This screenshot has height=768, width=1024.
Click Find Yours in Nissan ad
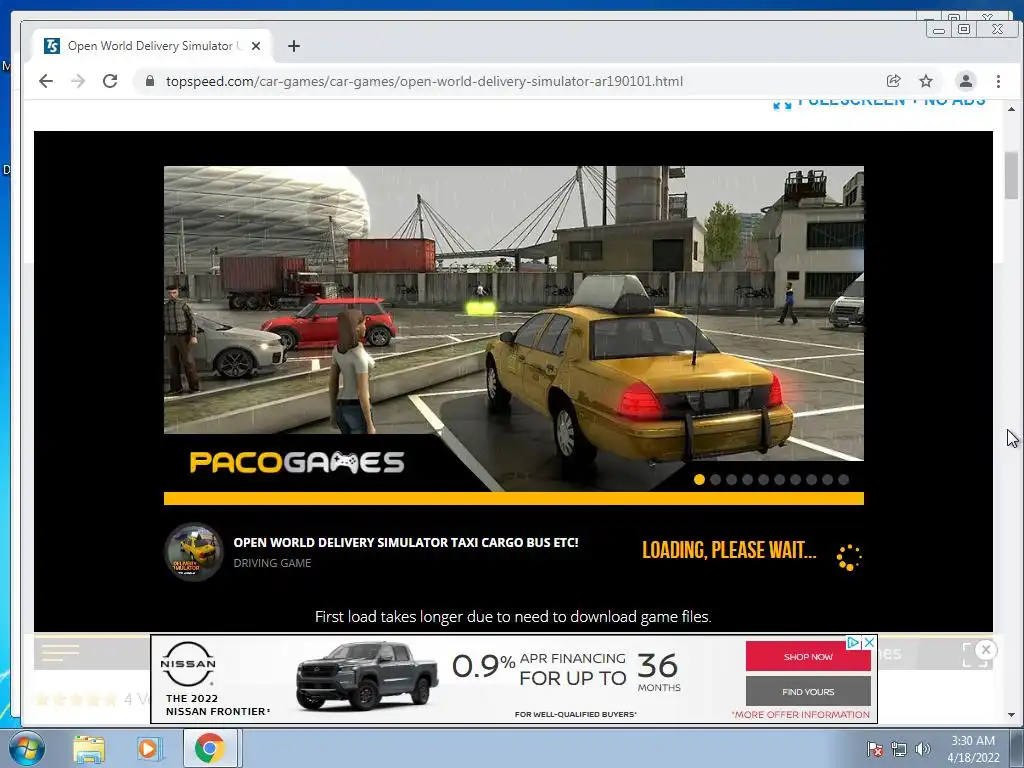(808, 692)
